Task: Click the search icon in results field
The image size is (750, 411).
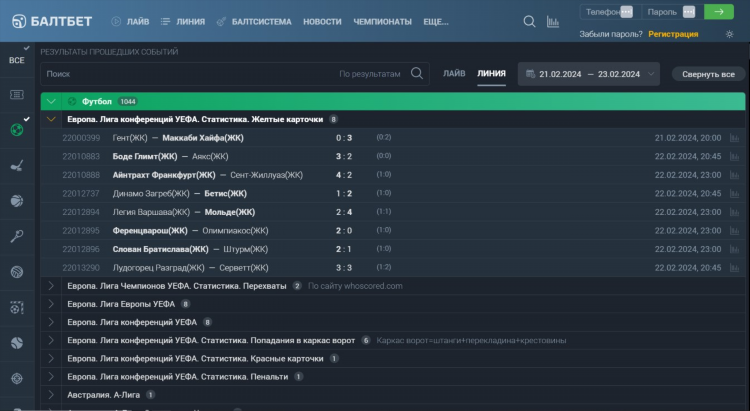Action: pyautogui.click(x=417, y=73)
